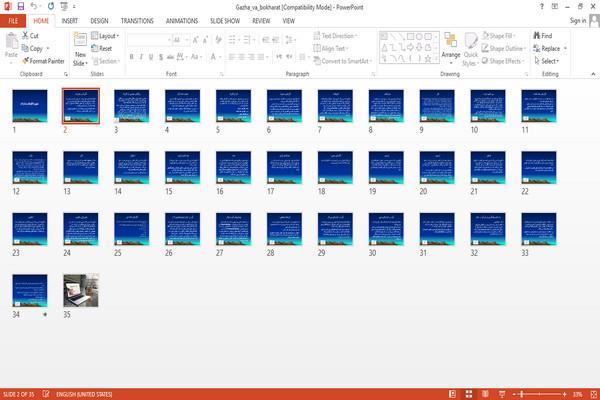Adjust the zoom slider handle
Viewport: 600px width, 400px height.
(x=522, y=394)
